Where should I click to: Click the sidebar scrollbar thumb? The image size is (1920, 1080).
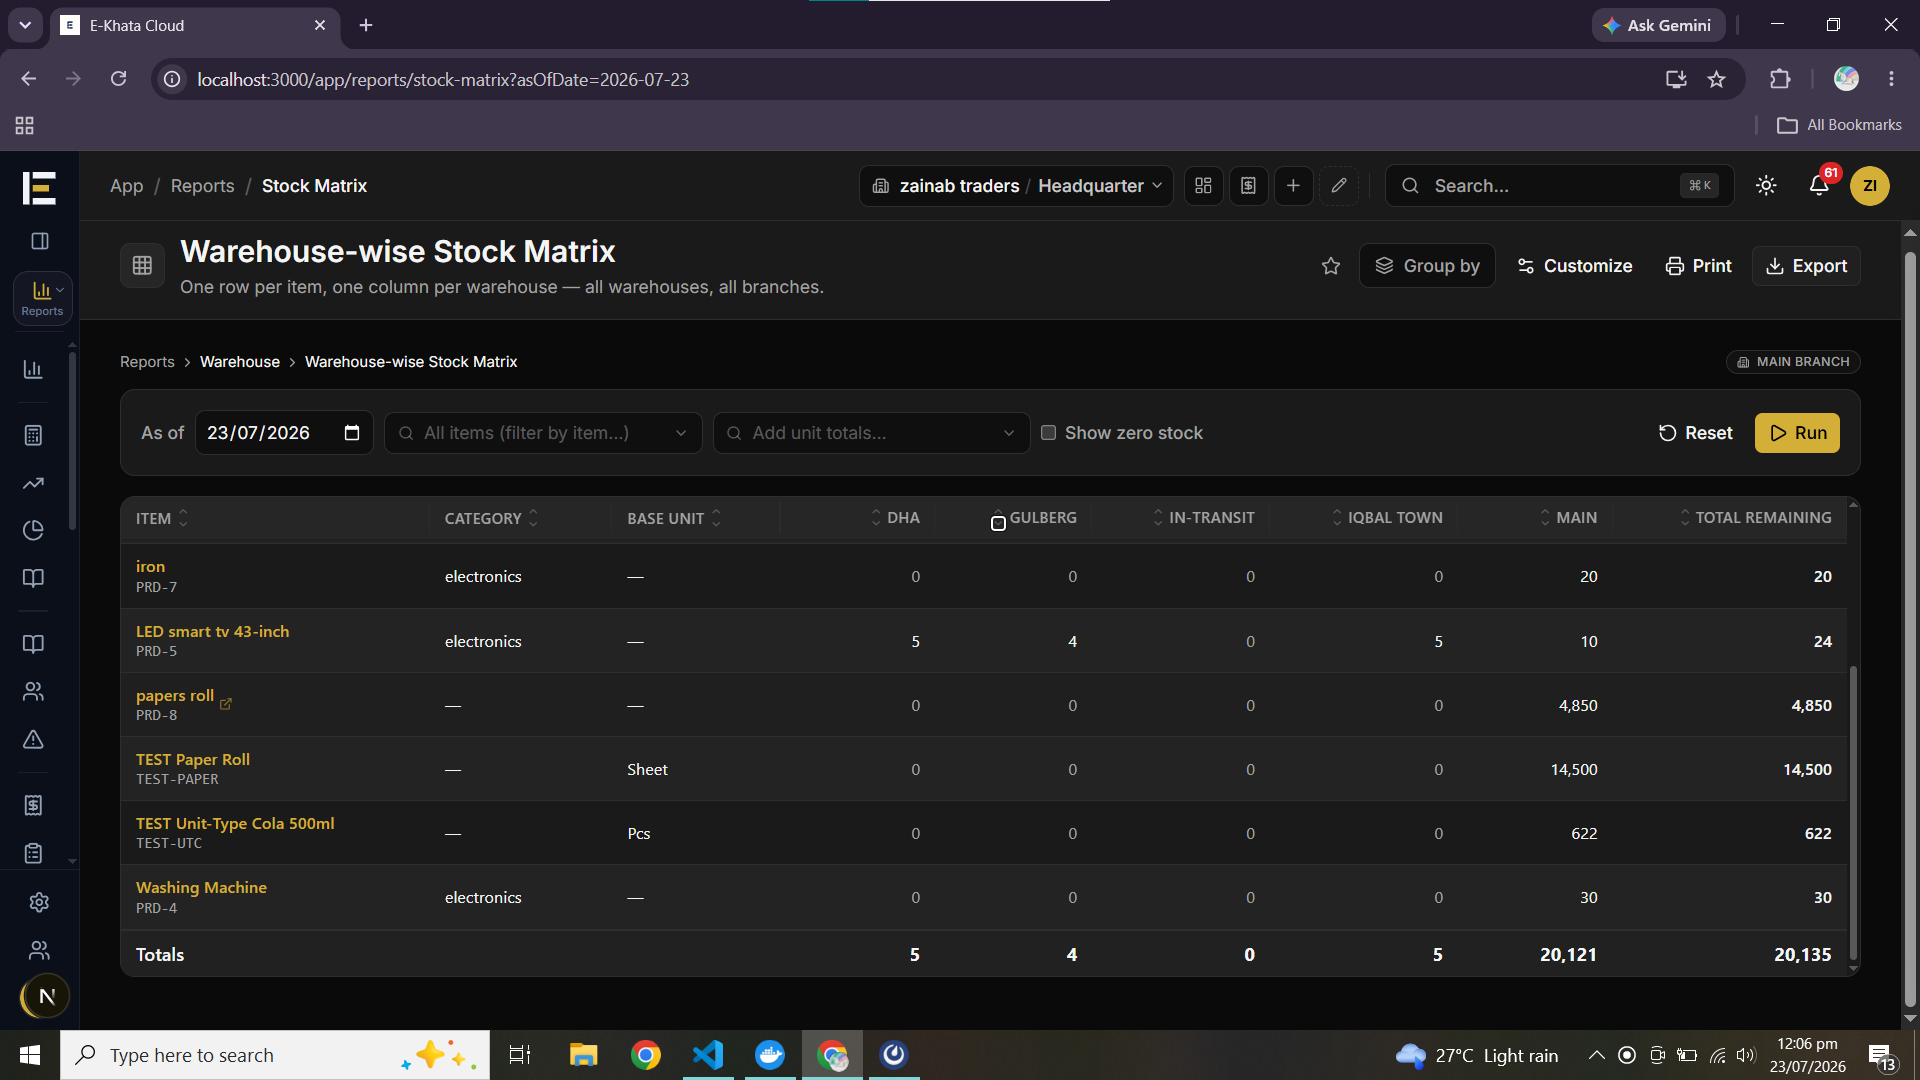point(72,440)
